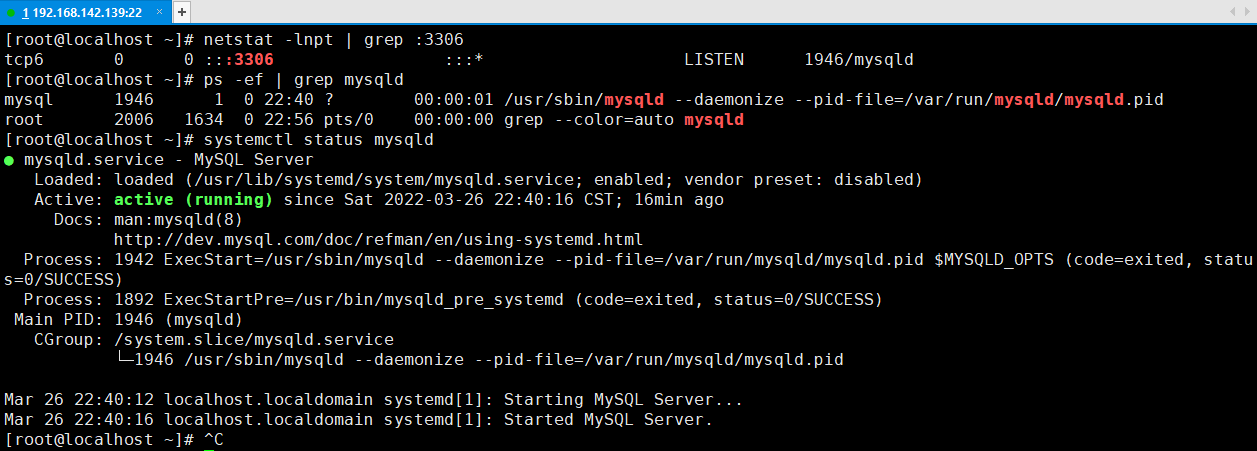Click 'Process: 1892 ExecStartPre' line
This screenshot has height=451, width=1257.
coord(453,300)
